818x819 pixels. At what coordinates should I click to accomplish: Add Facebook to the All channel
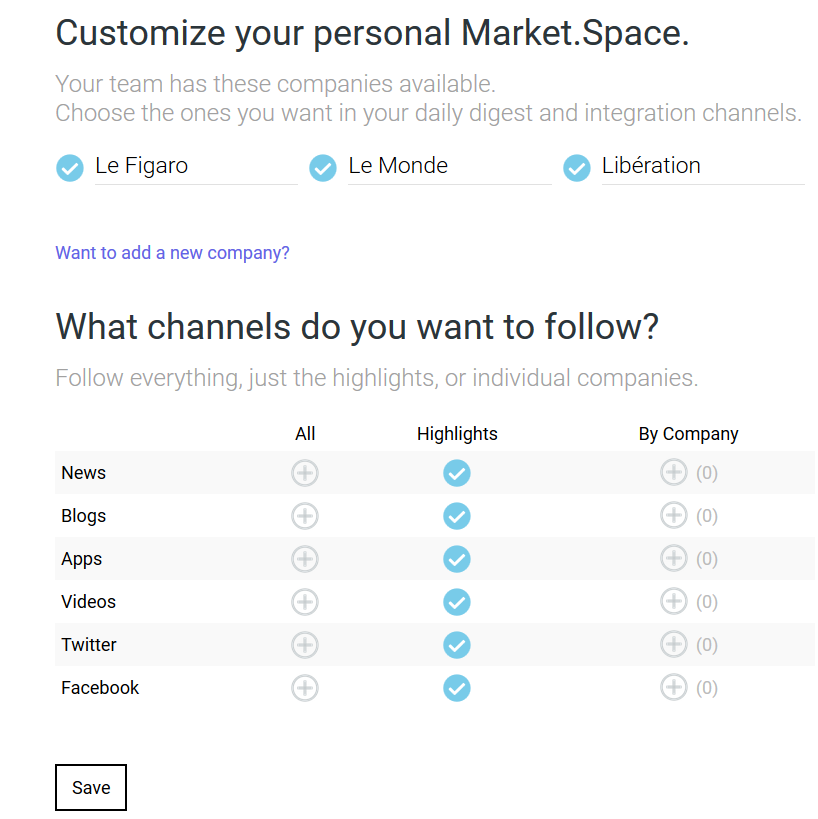pyautogui.click(x=305, y=688)
